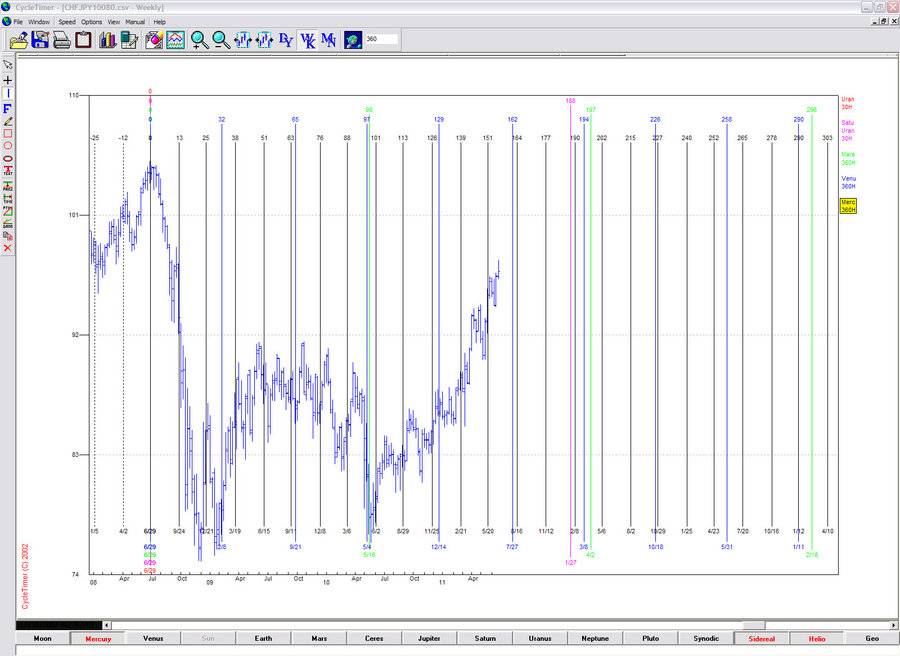Open the Speed menu
Image resolution: width=900 pixels, height=656 pixels.
(67, 21)
